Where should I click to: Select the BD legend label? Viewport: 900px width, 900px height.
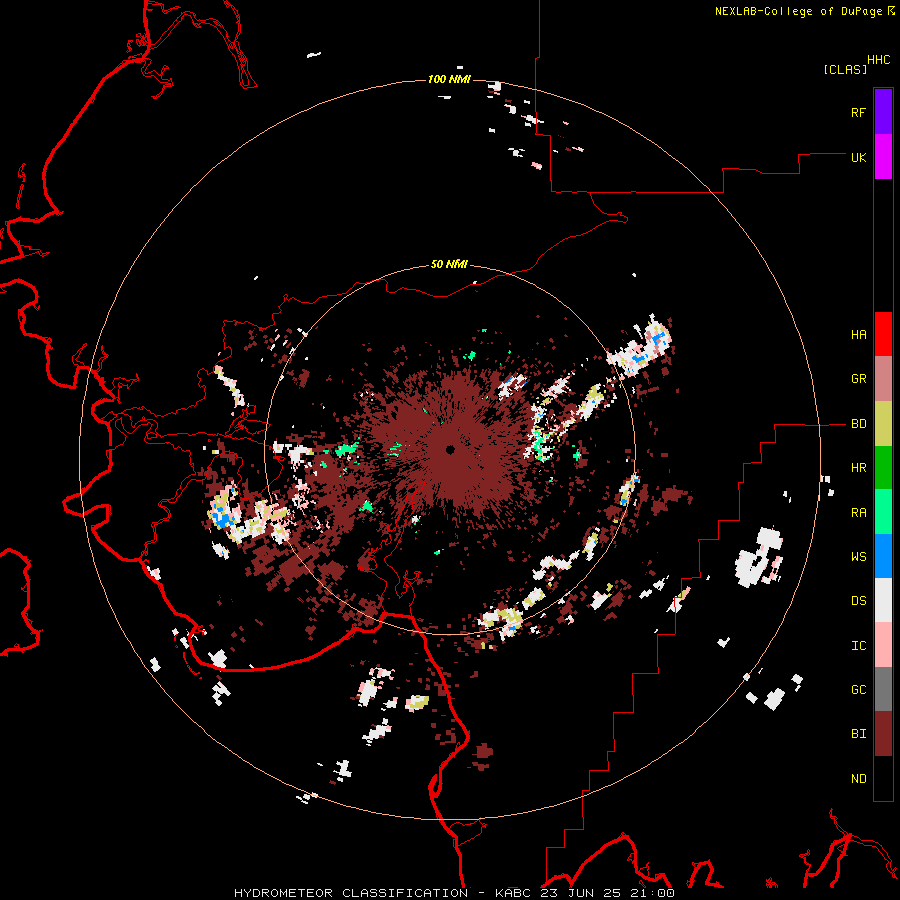[858, 424]
